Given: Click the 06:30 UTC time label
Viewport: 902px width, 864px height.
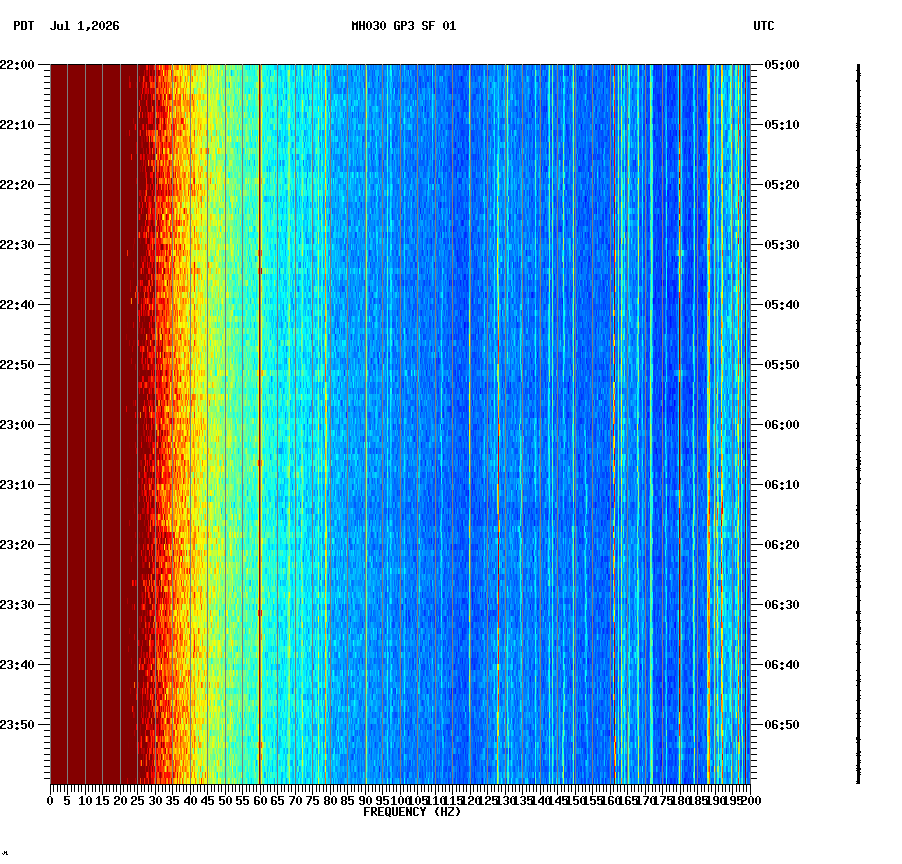Looking at the screenshot, I should click(782, 605).
